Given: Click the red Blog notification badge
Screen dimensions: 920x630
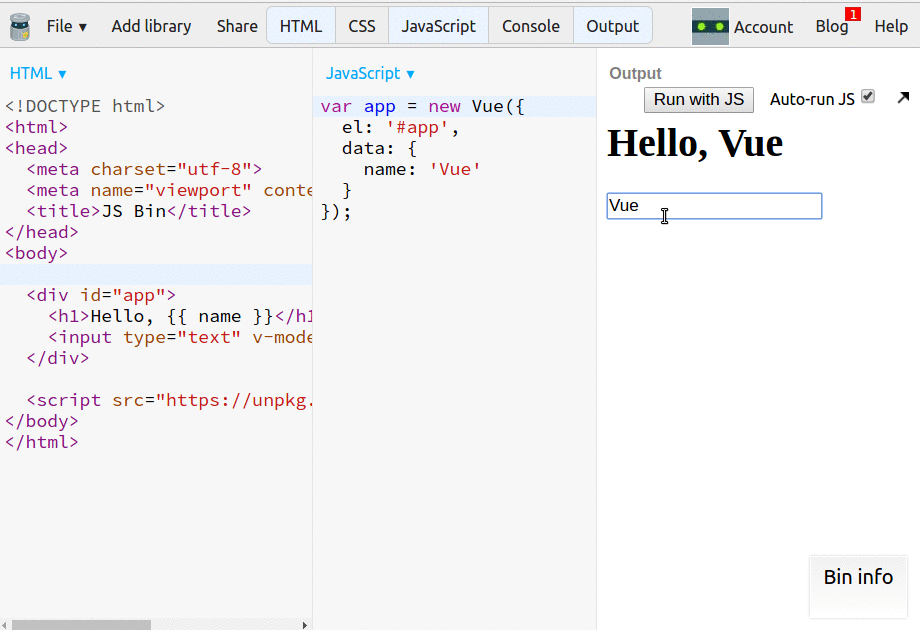Looking at the screenshot, I should tap(853, 14).
